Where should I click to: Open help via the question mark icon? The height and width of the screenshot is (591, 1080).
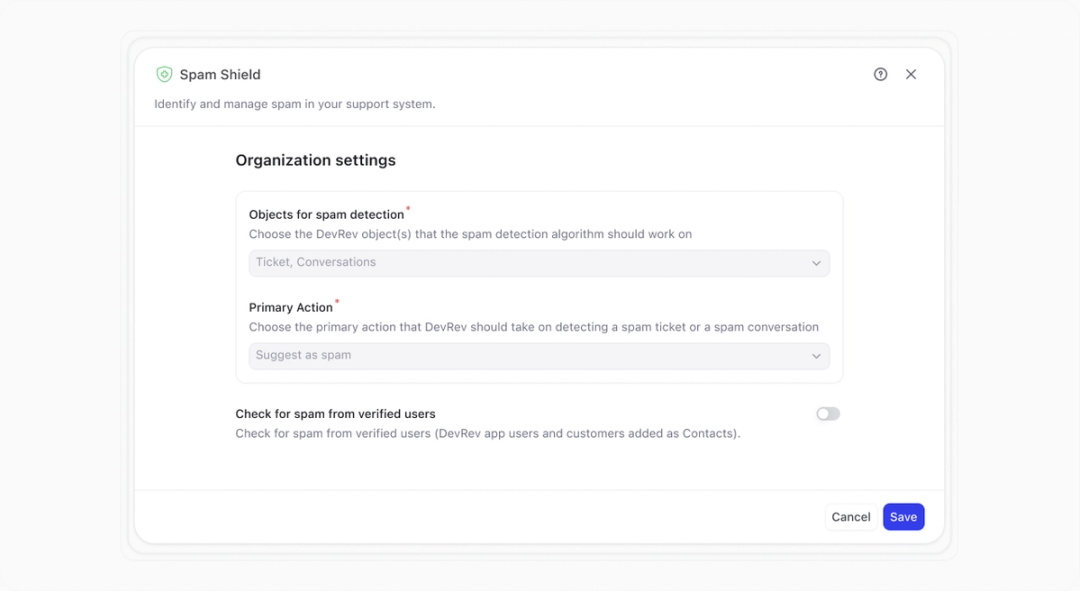pyautogui.click(x=880, y=74)
